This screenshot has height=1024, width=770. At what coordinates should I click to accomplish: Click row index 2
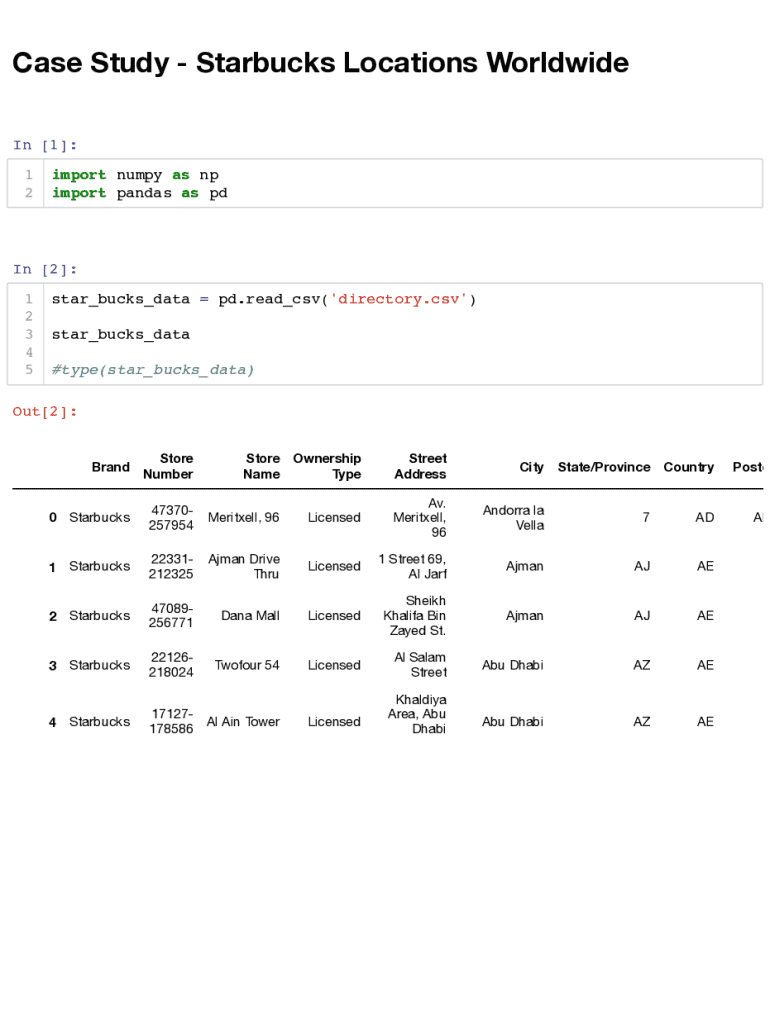click(53, 616)
